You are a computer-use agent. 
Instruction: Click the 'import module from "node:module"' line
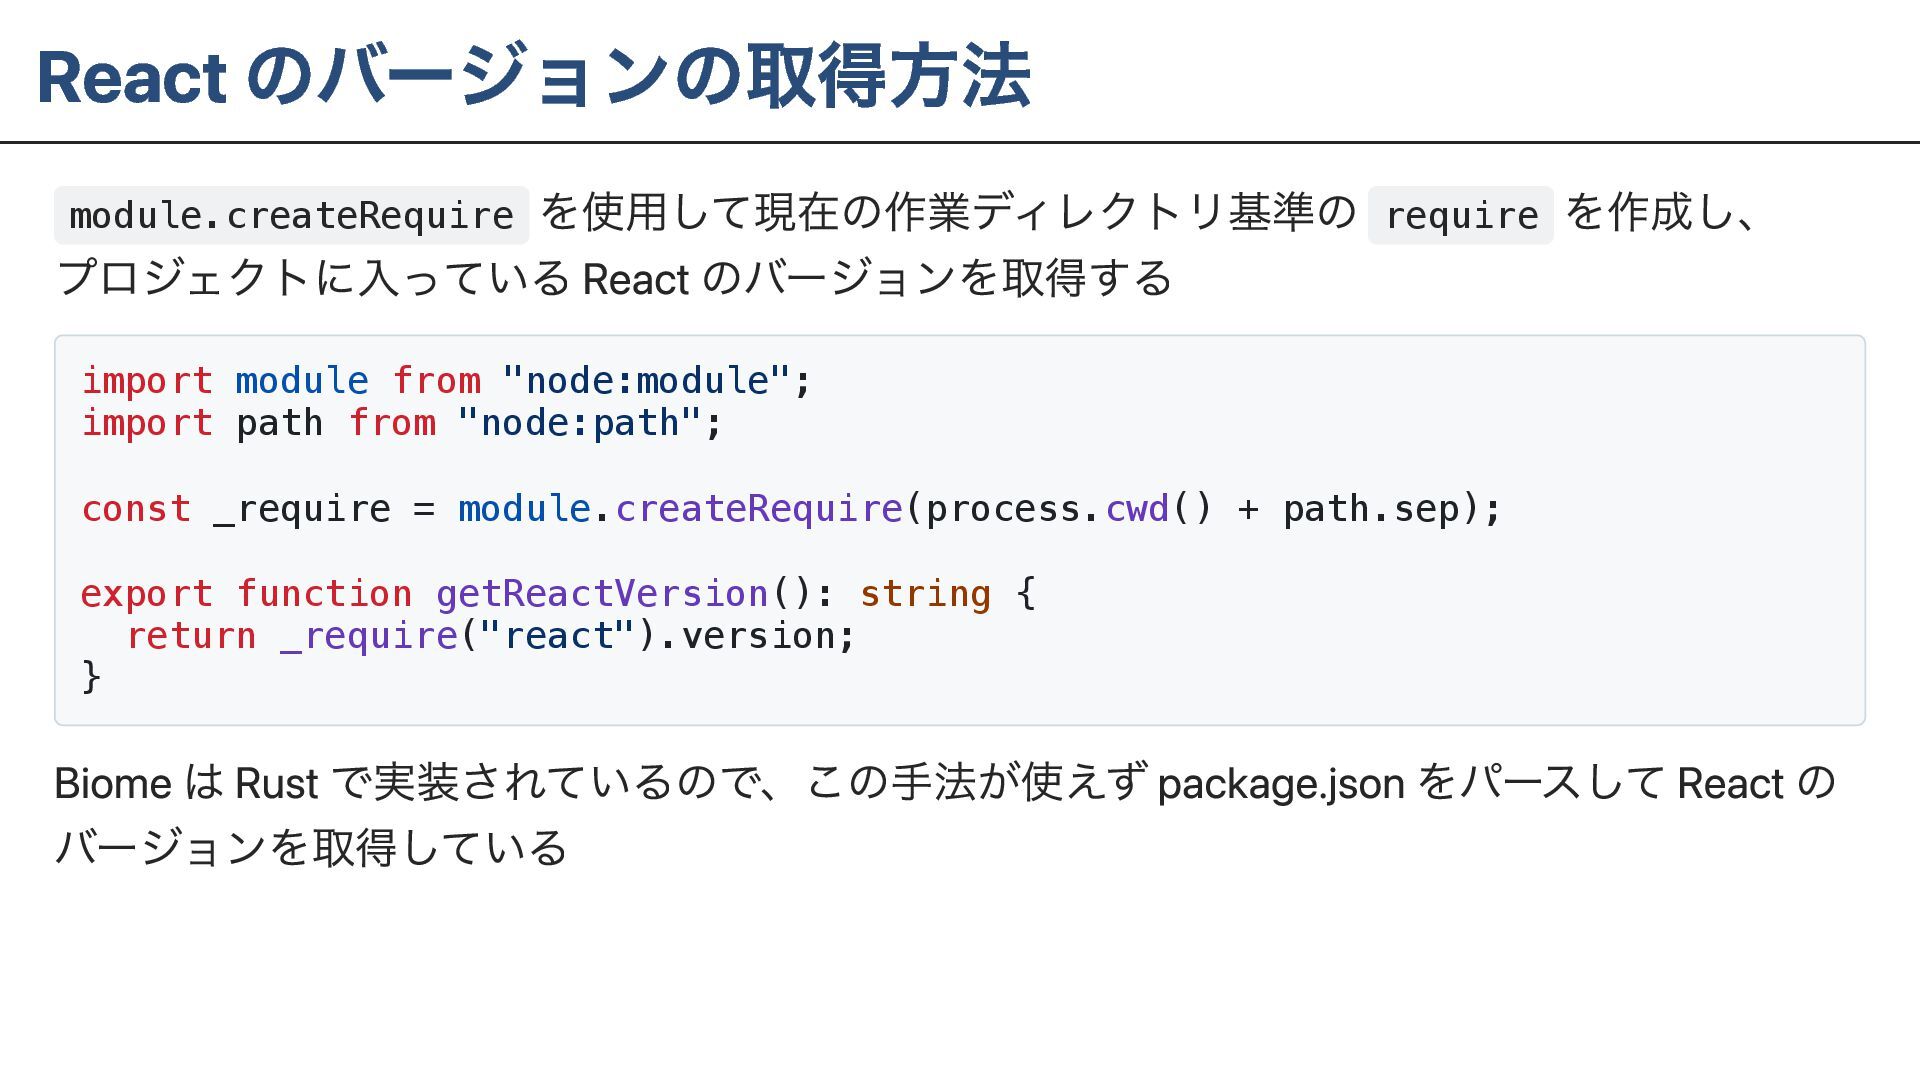coord(445,381)
